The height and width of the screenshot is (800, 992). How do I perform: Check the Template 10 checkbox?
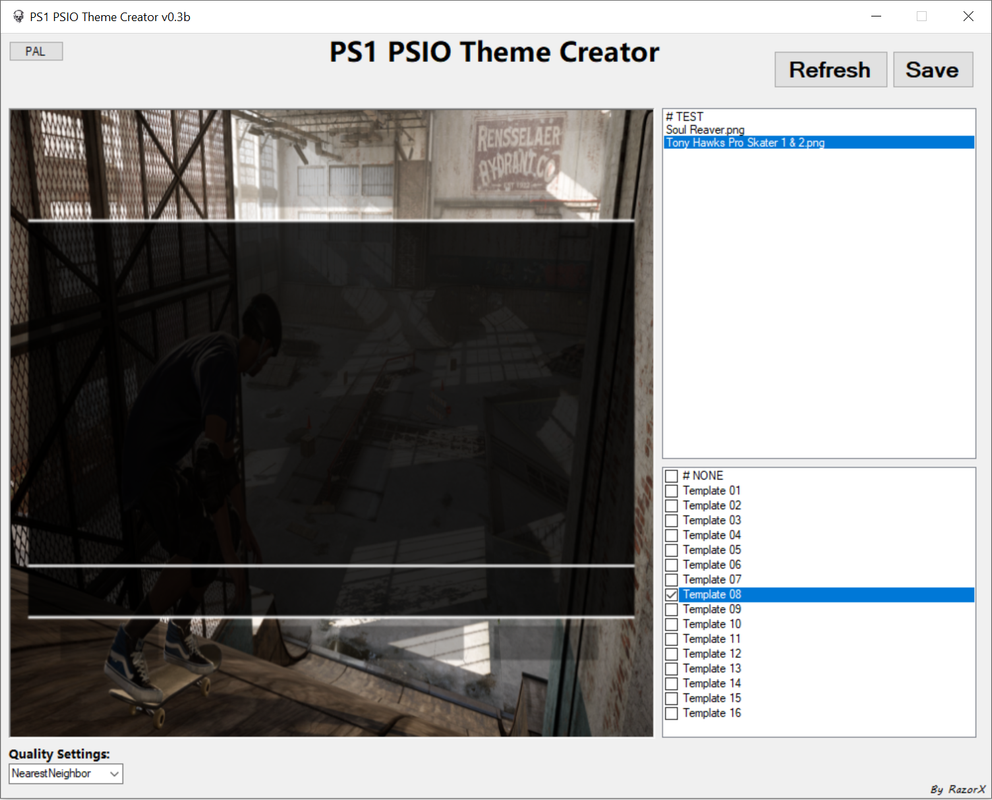pos(671,624)
